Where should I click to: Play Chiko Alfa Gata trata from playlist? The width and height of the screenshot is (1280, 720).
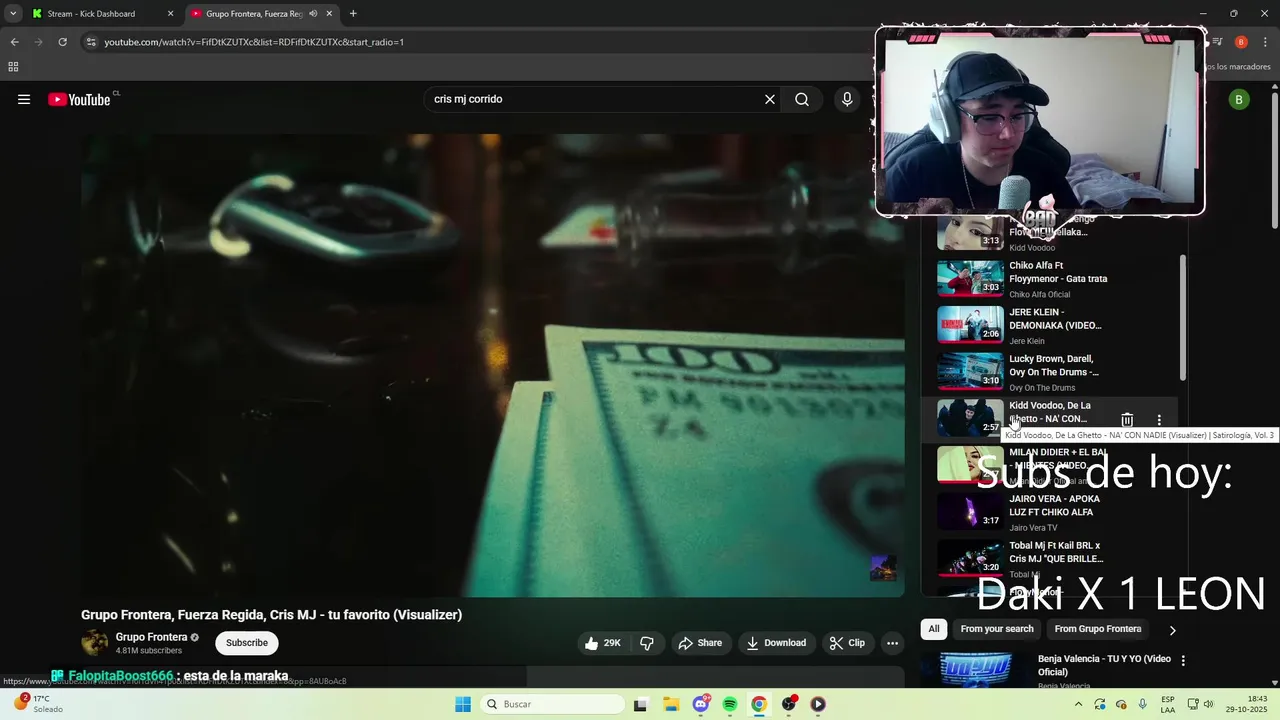tap(1050, 279)
